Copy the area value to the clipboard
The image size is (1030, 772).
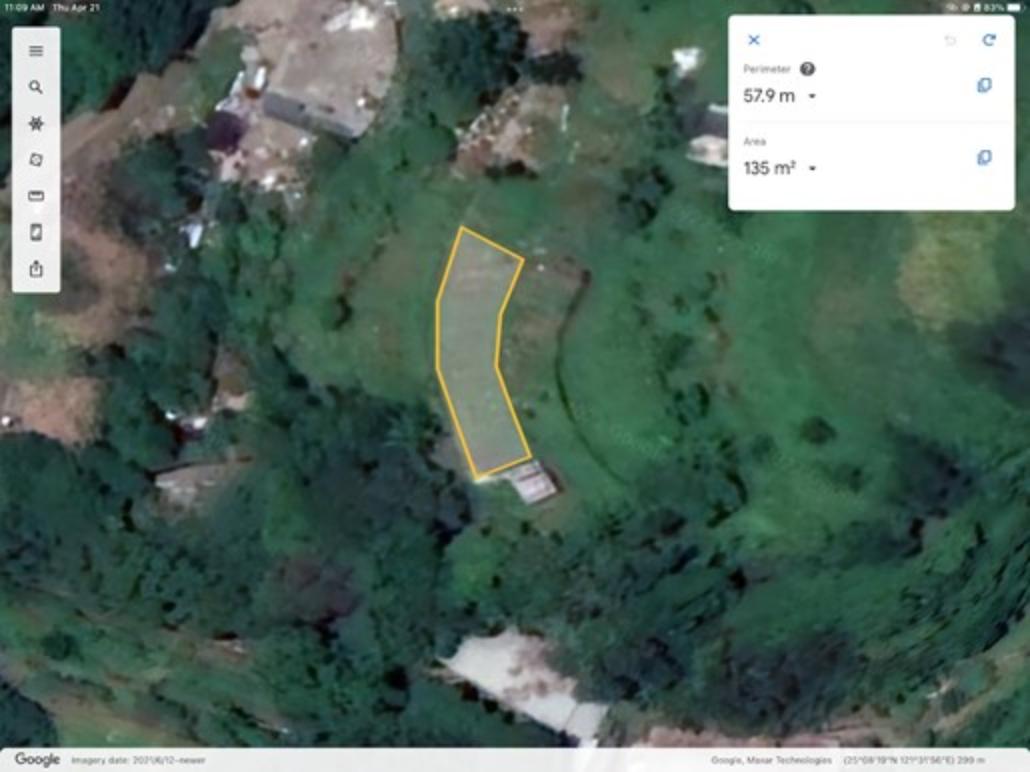[x=984, y=158]
